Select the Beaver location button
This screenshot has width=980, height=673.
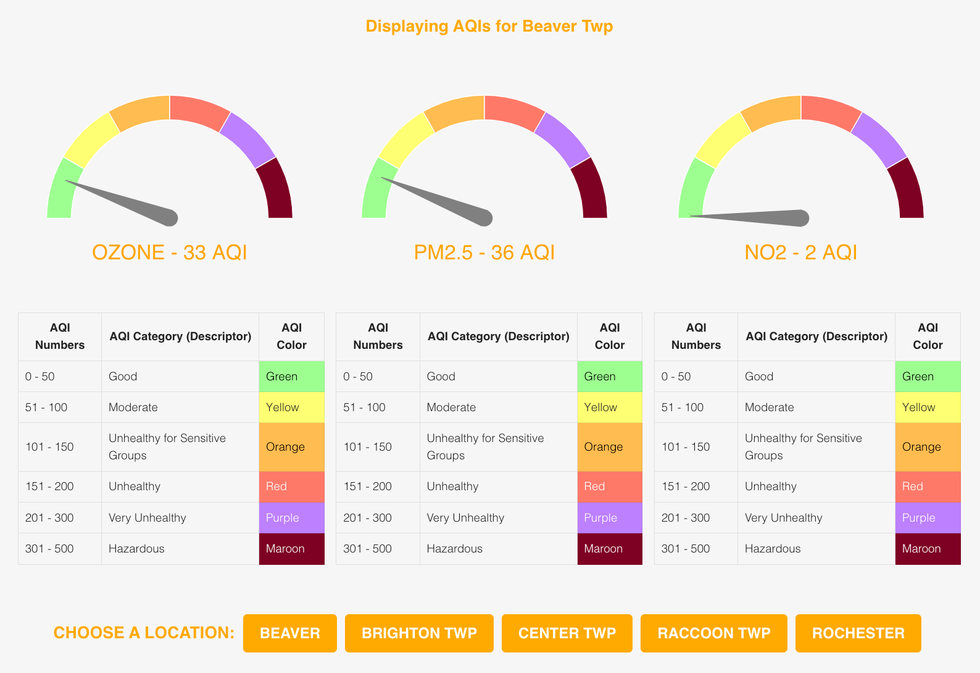290,633
